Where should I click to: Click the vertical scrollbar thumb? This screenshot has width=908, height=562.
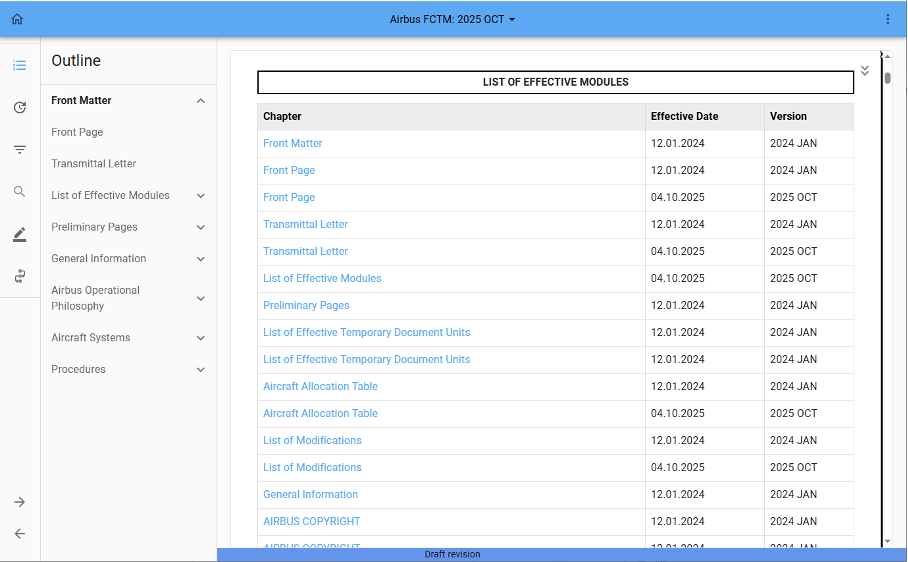(887, 78)
